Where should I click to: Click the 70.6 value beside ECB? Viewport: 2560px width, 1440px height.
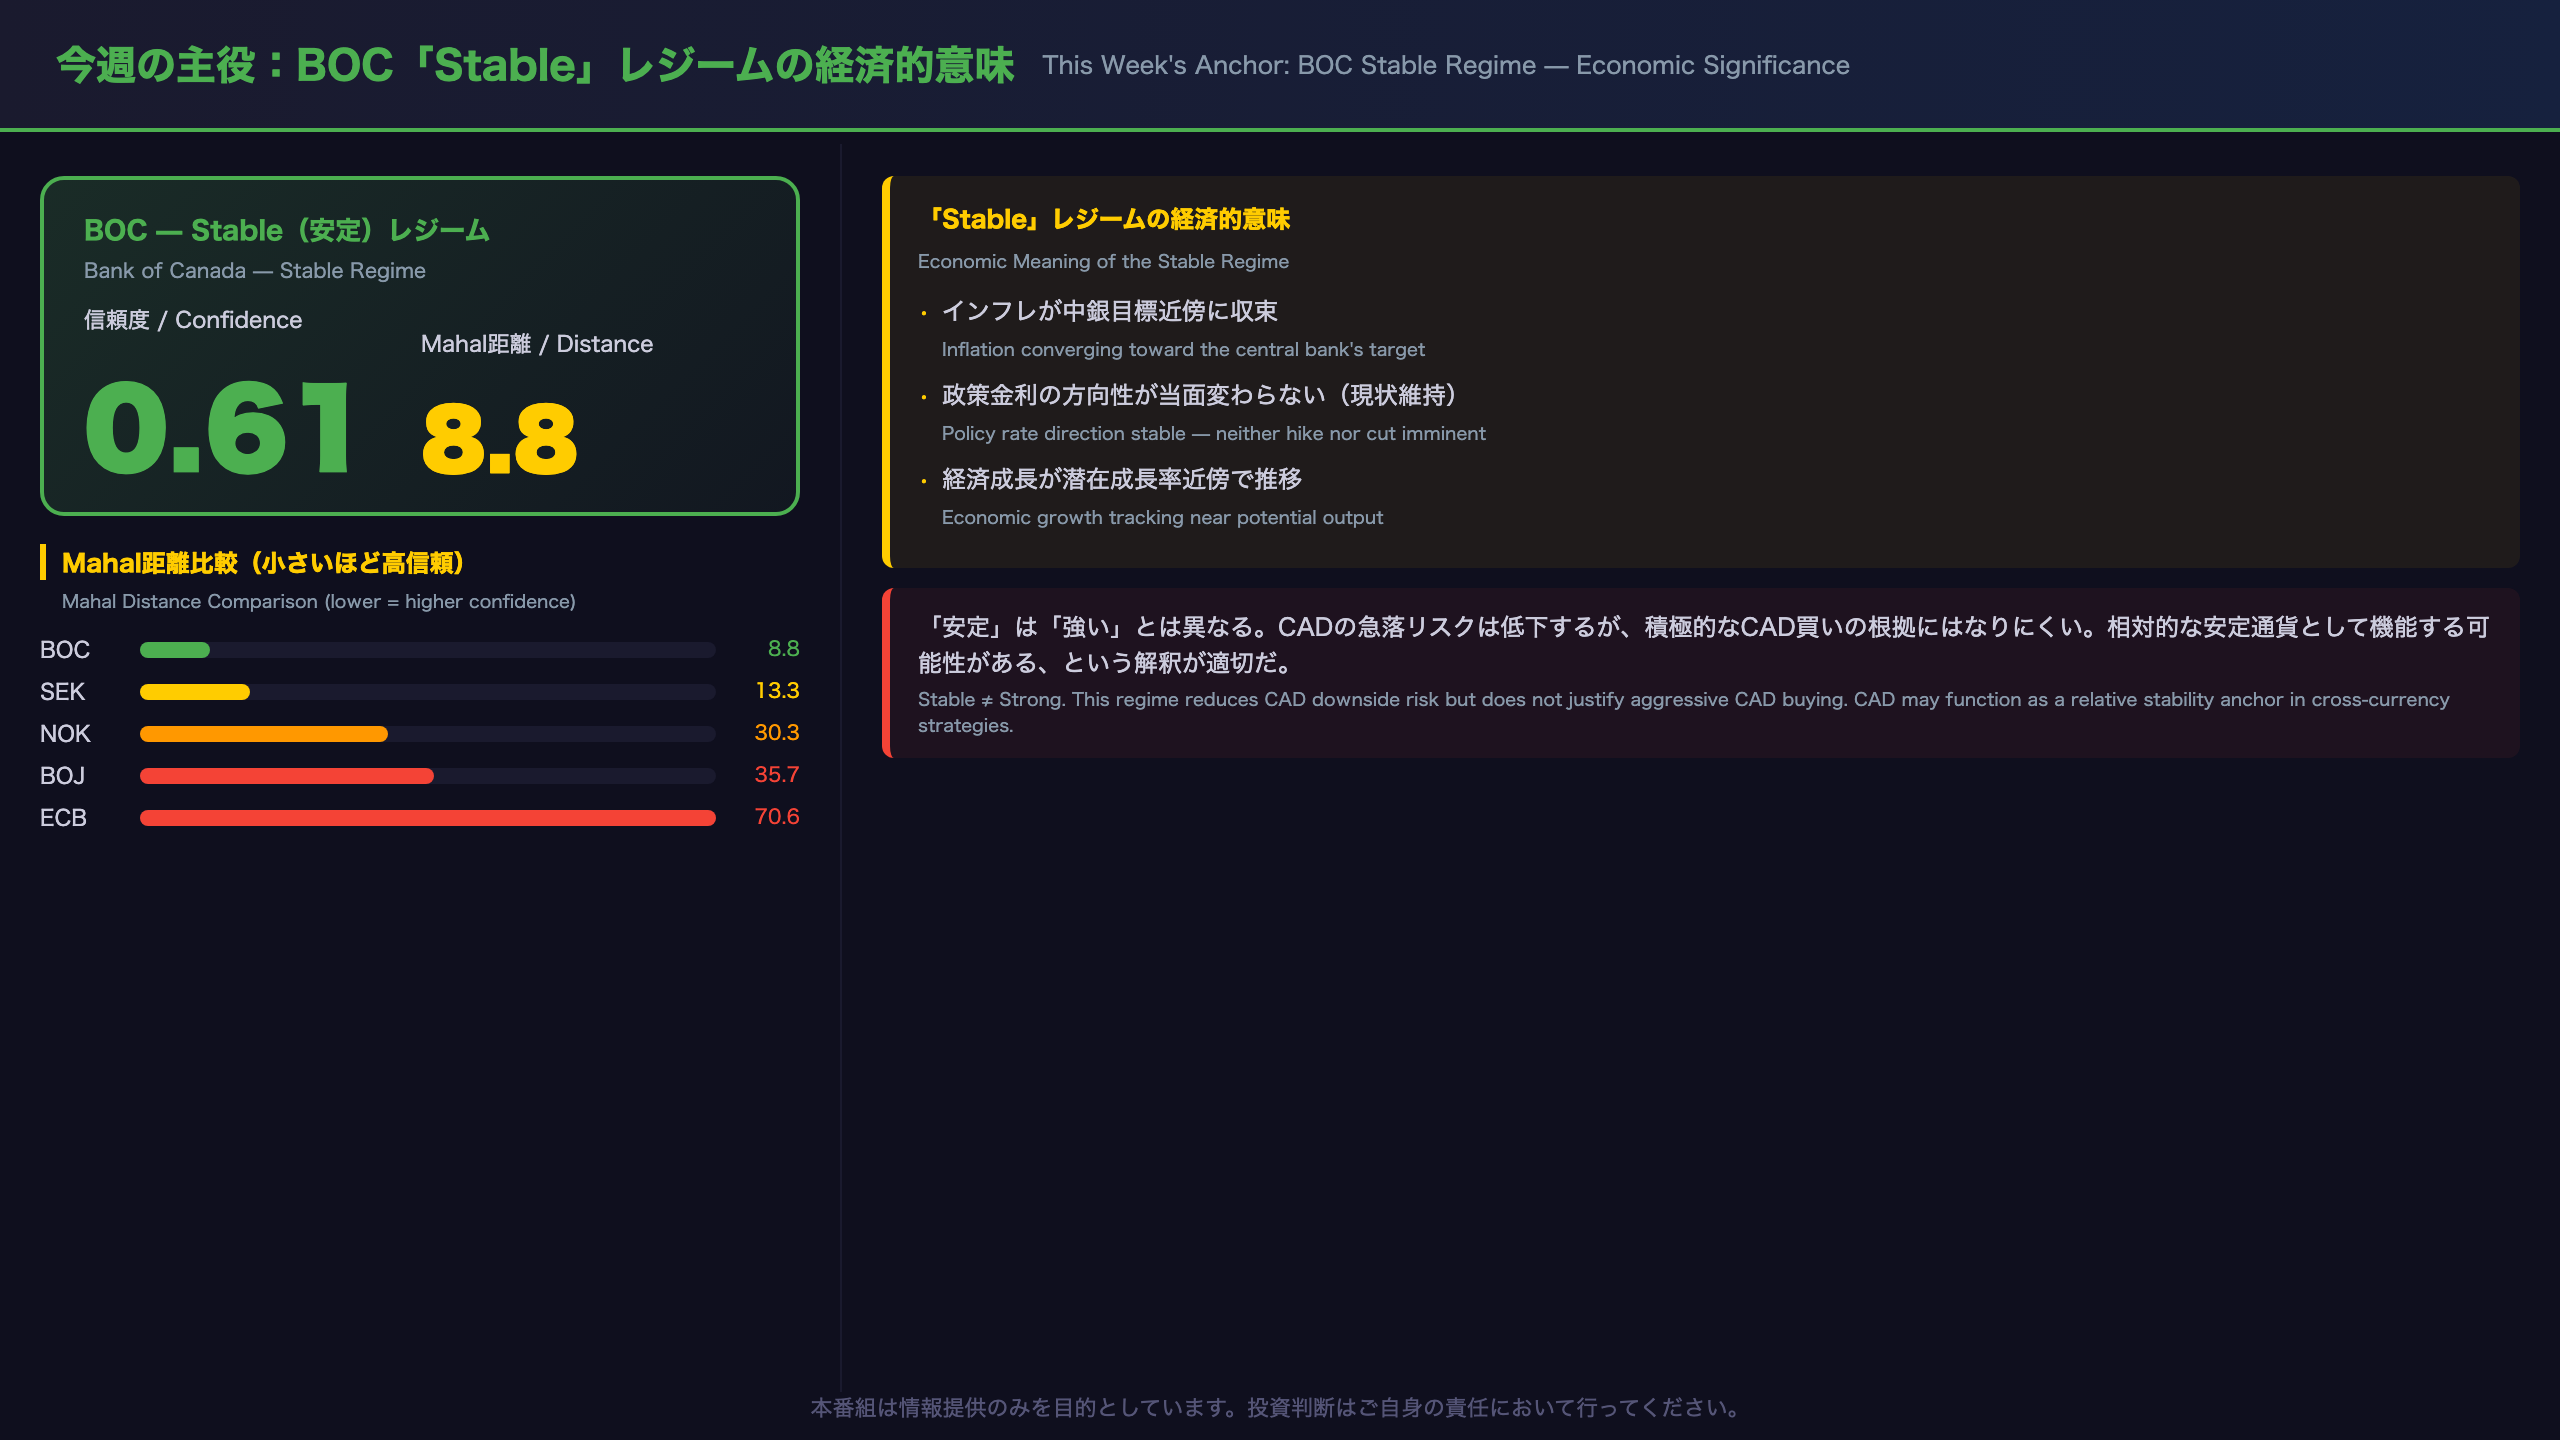pyautogui.click(x=777, y=817)
